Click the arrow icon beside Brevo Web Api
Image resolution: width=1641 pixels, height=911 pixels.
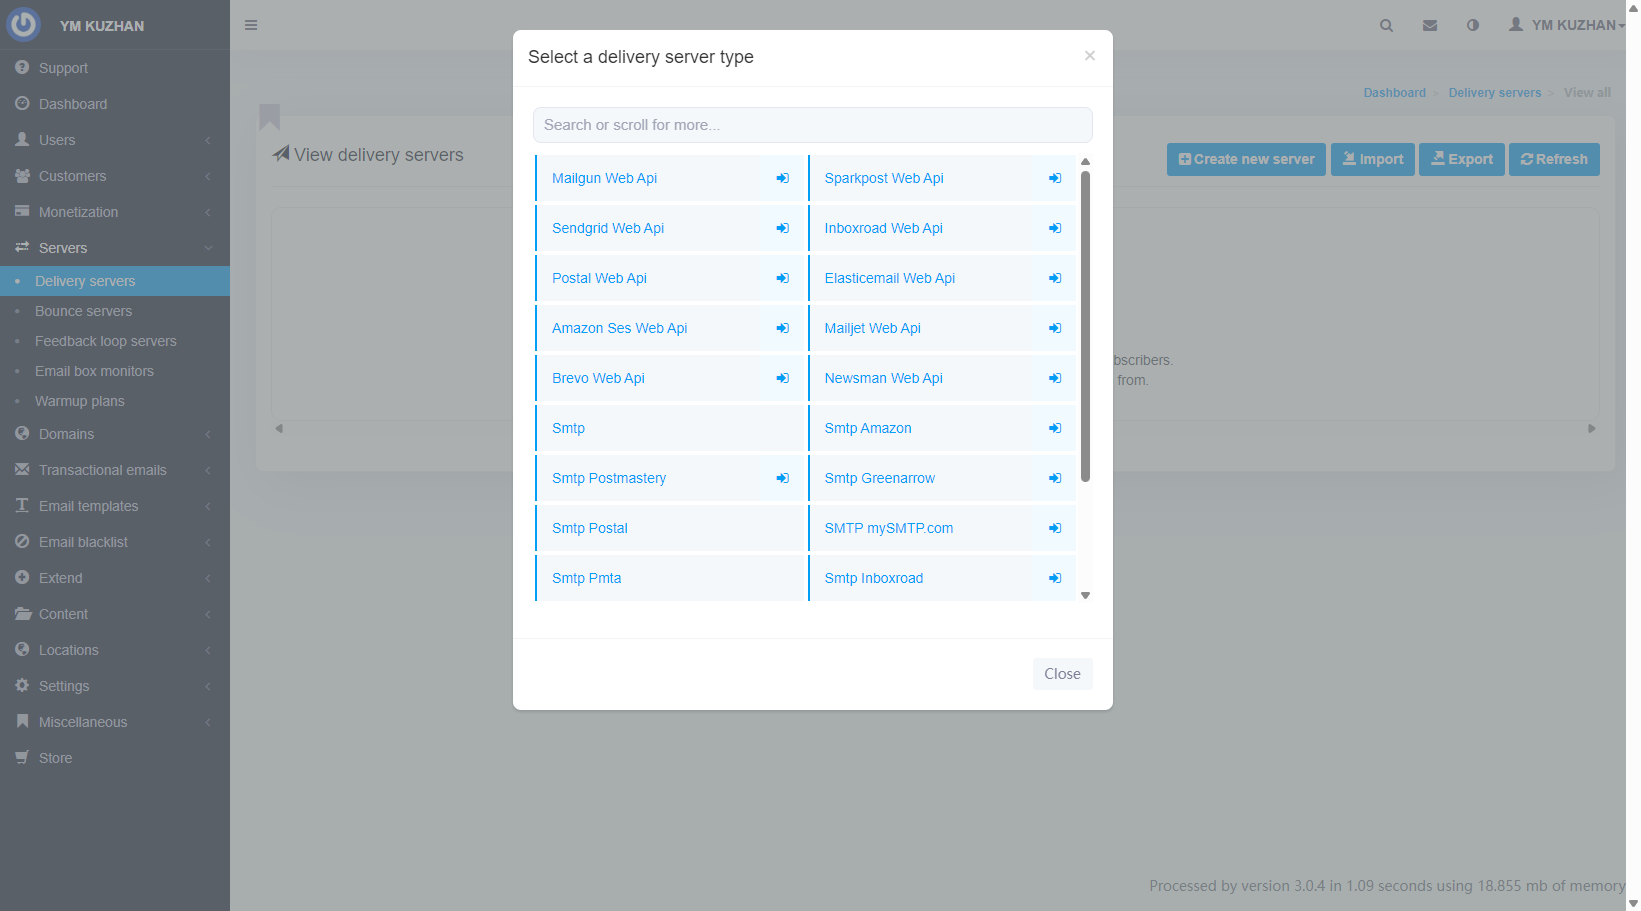coord(782,378)
